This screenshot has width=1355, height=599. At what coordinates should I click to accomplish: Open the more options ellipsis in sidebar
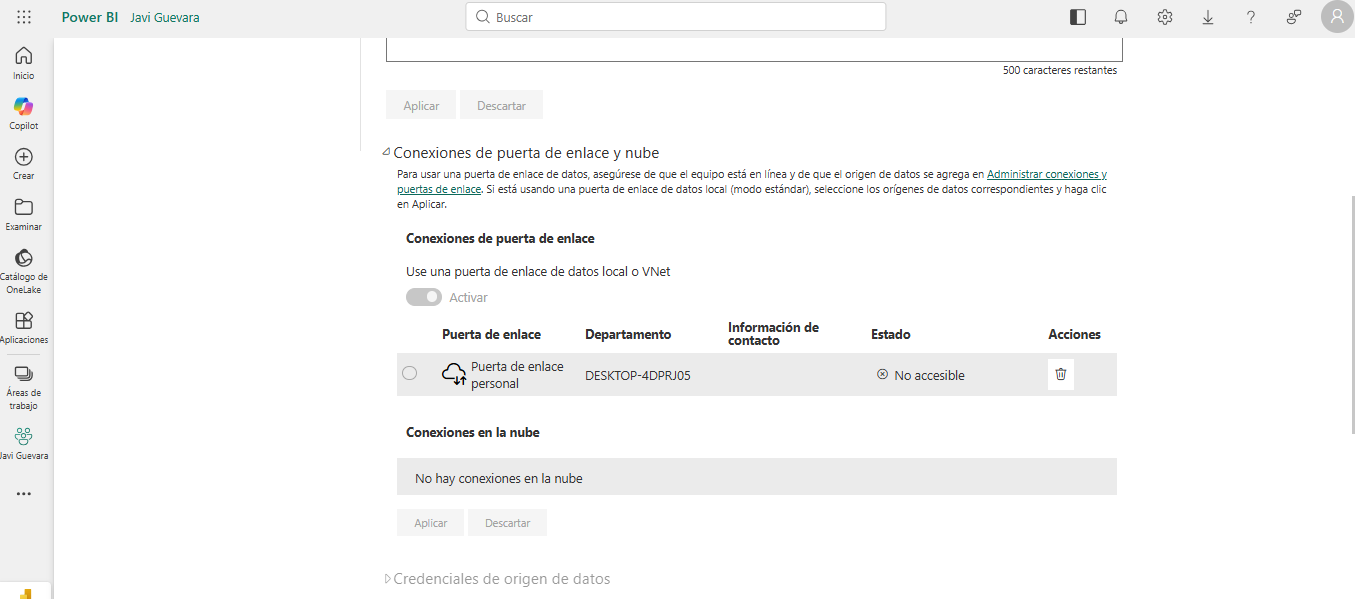tap(24, 493)
